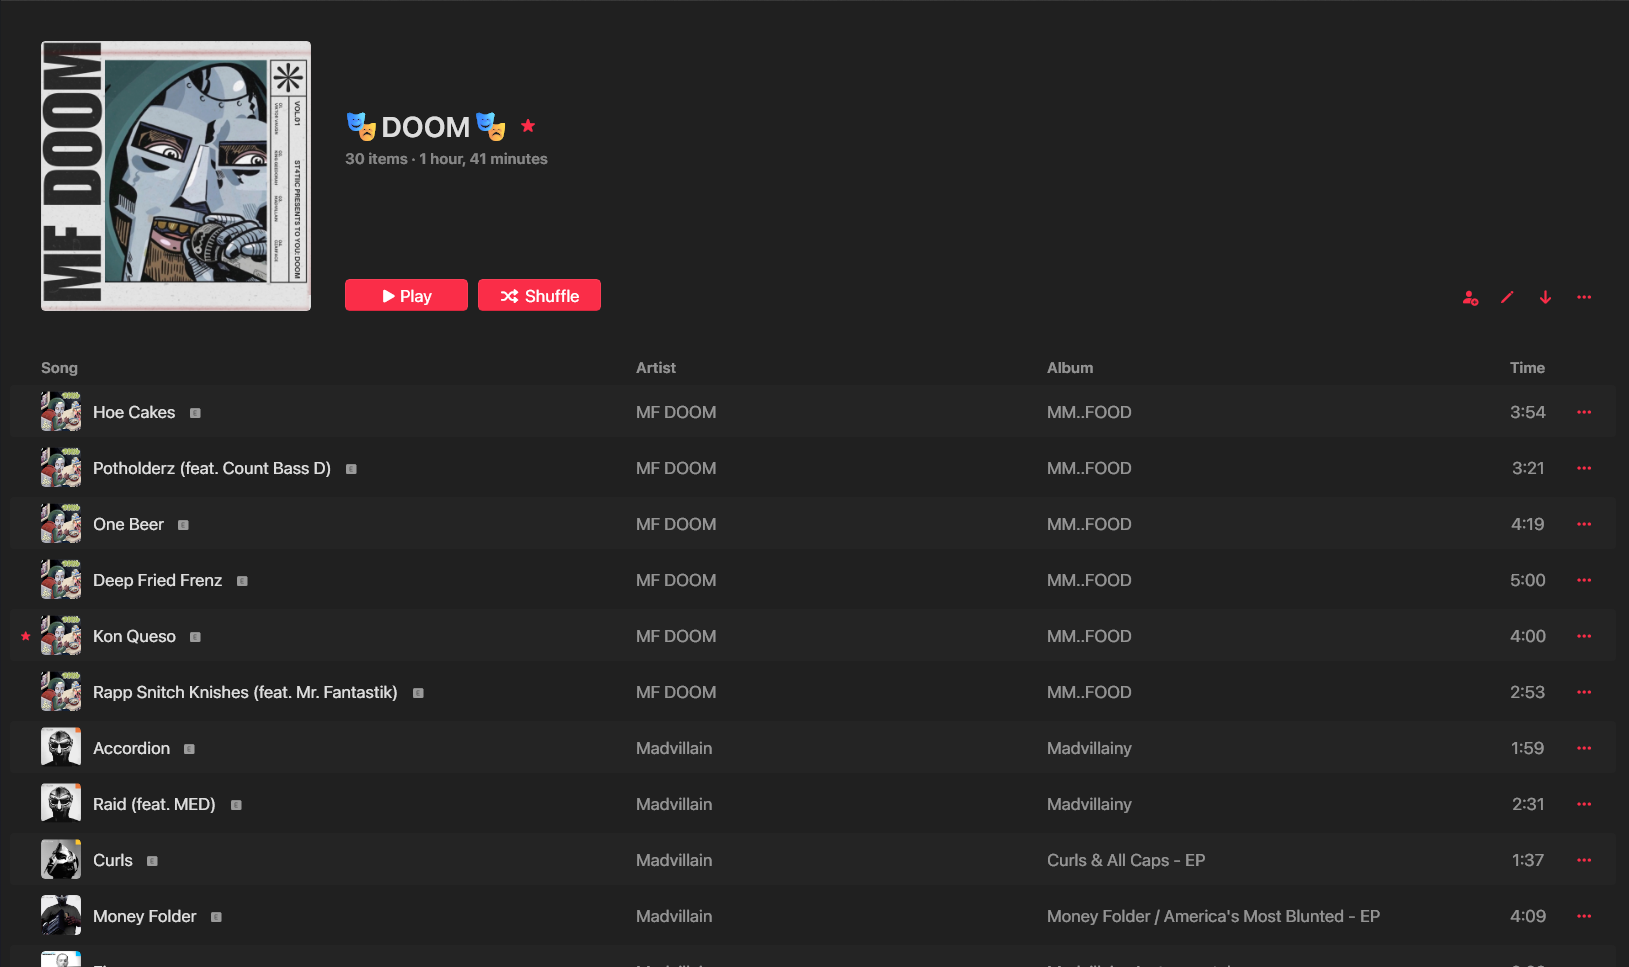This screenshot has height=967, width=1629.
Task: Shuffle the DOOM playlist
Action: click(x=539, y=295)
